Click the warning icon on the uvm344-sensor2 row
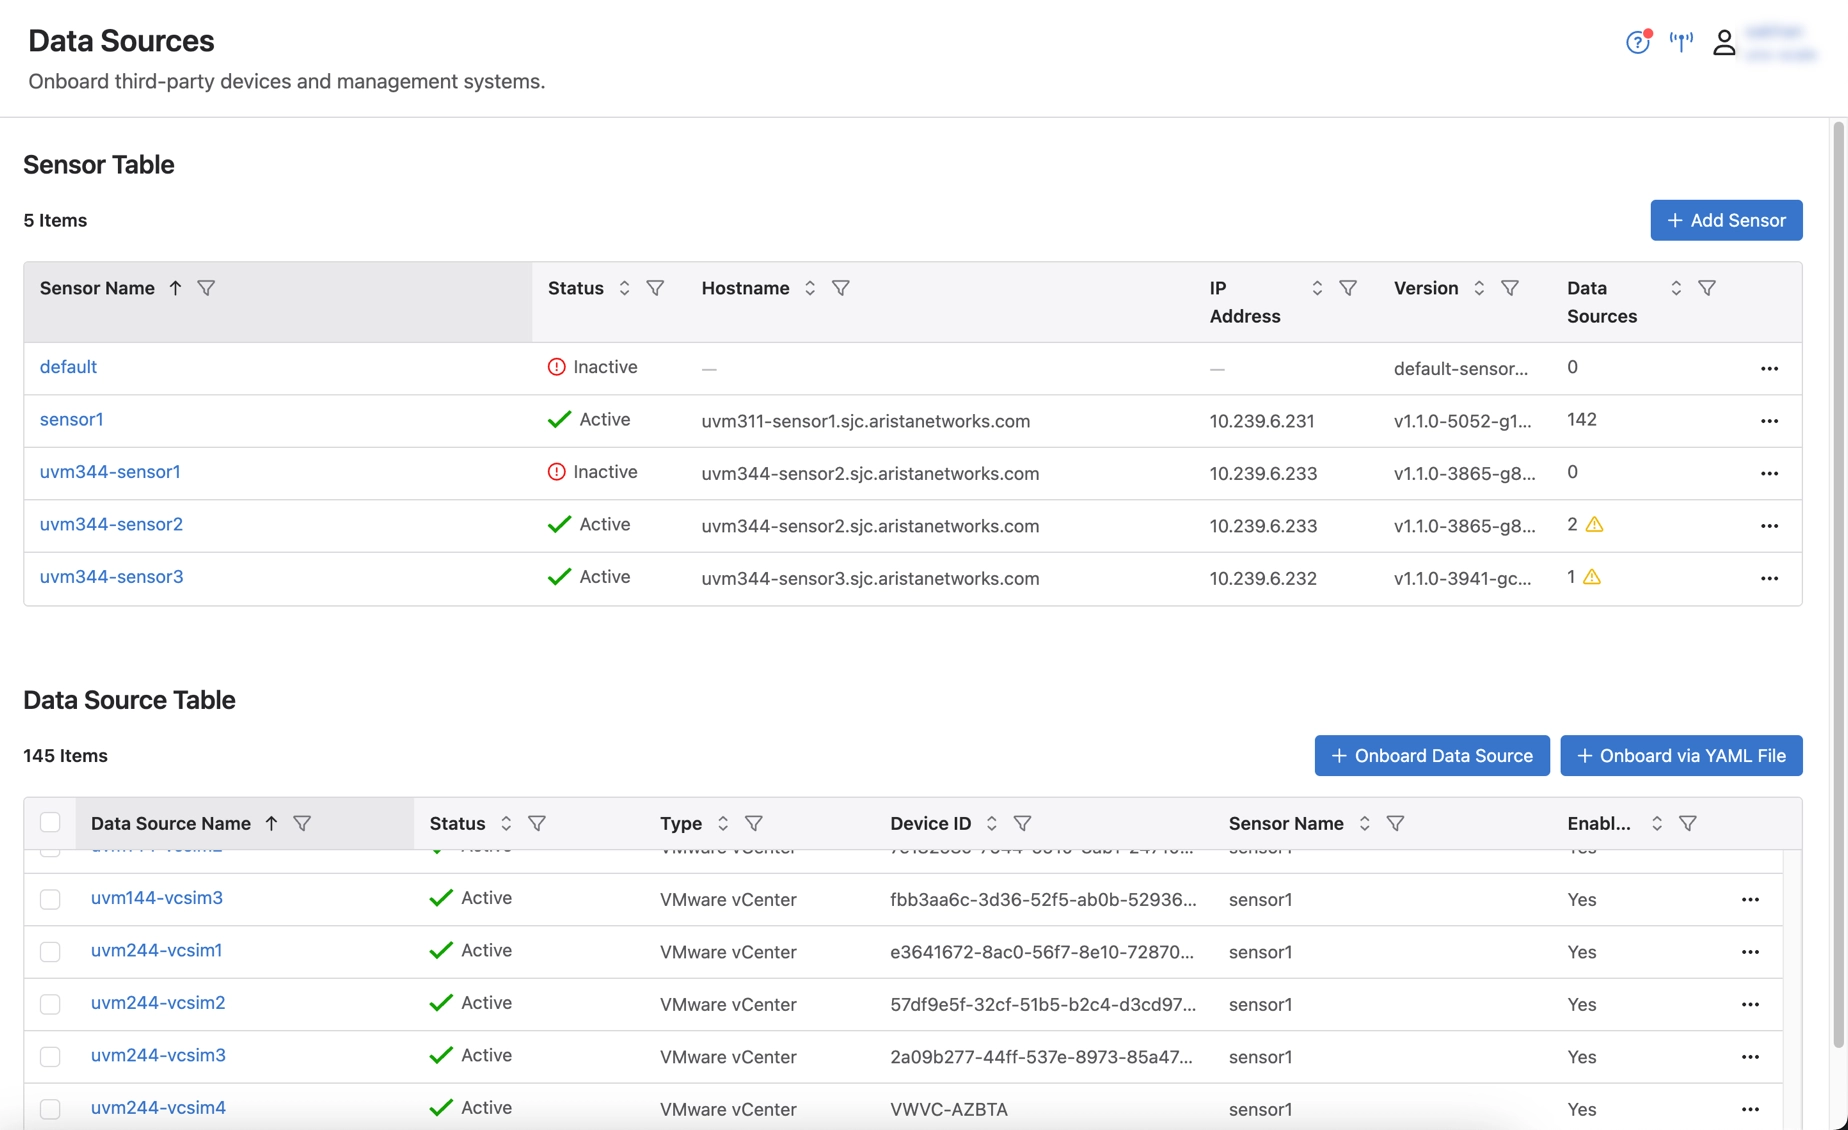This screenshot has width=1848, height=1130. (1594, 524)
